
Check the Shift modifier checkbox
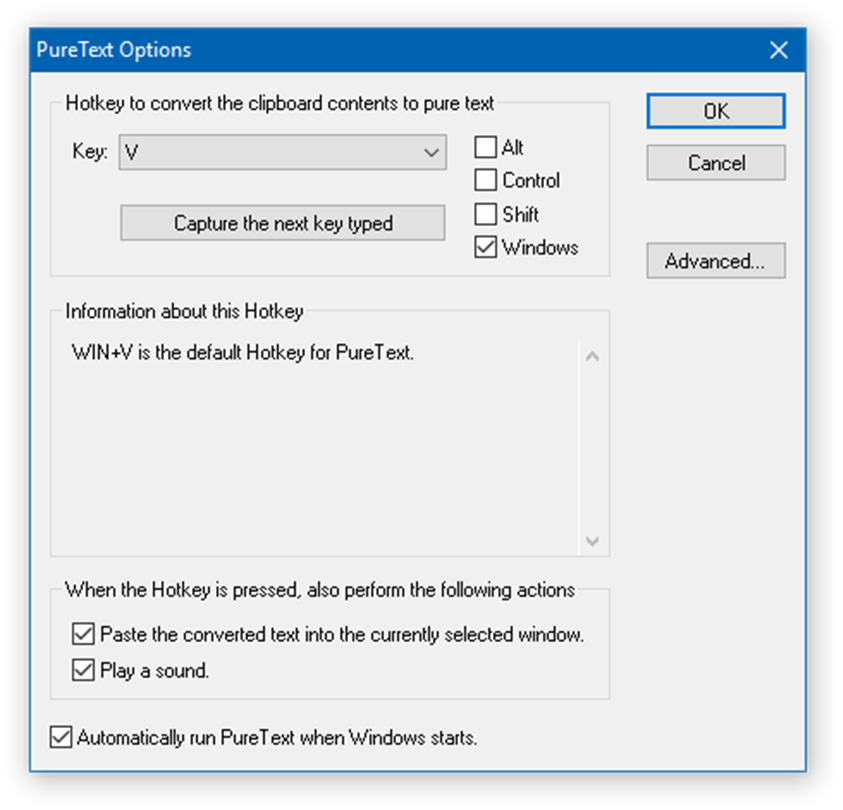click(486, 214)
